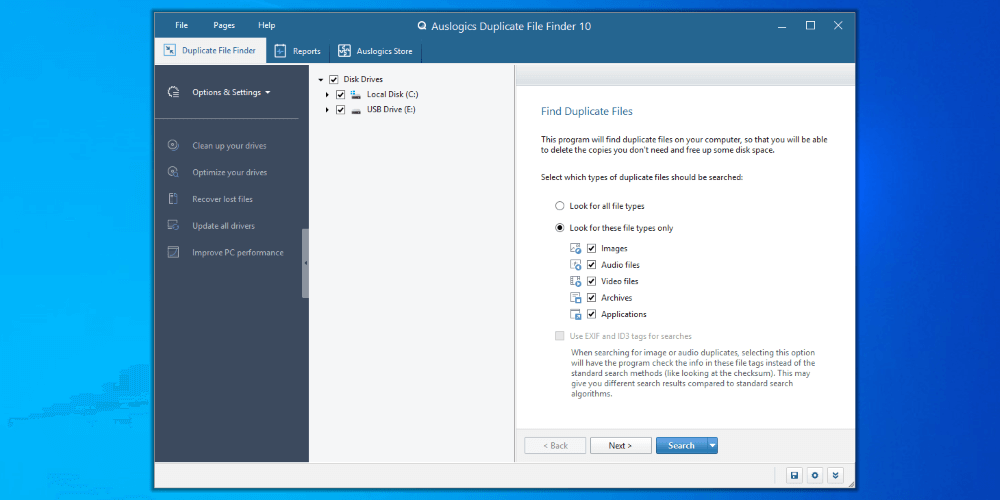Image resolution: width=1000 pixels, height=500 pixels.
Task: Uncheck the USB Drive (E:) checkbox
Action: [341, 110]
